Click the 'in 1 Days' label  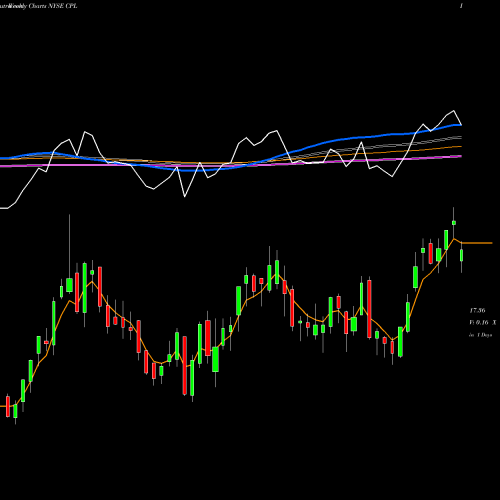[x=481, y=335]
